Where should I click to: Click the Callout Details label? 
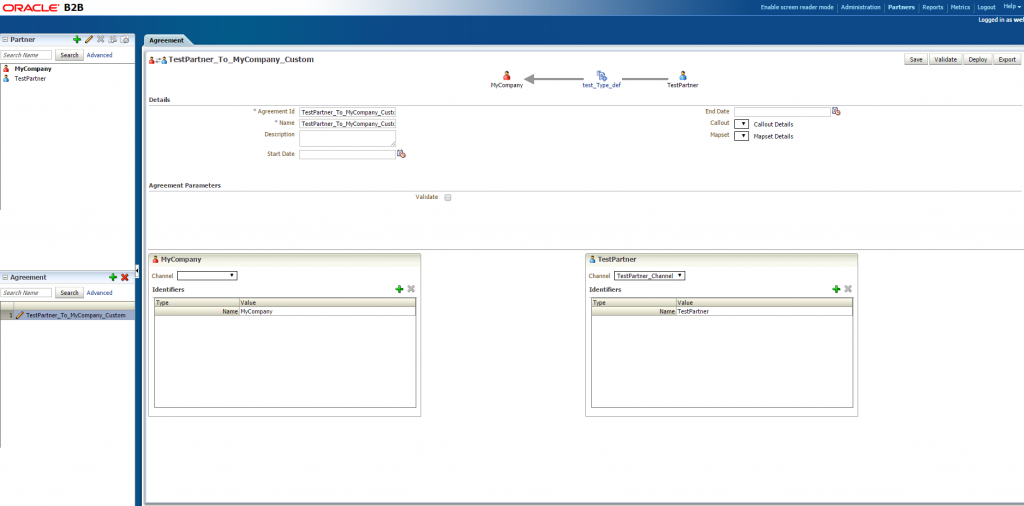(773, 124)
